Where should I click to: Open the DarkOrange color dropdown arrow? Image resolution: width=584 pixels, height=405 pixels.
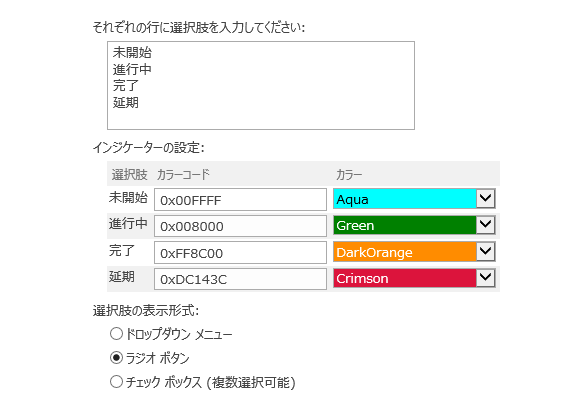tap(485, 251)
